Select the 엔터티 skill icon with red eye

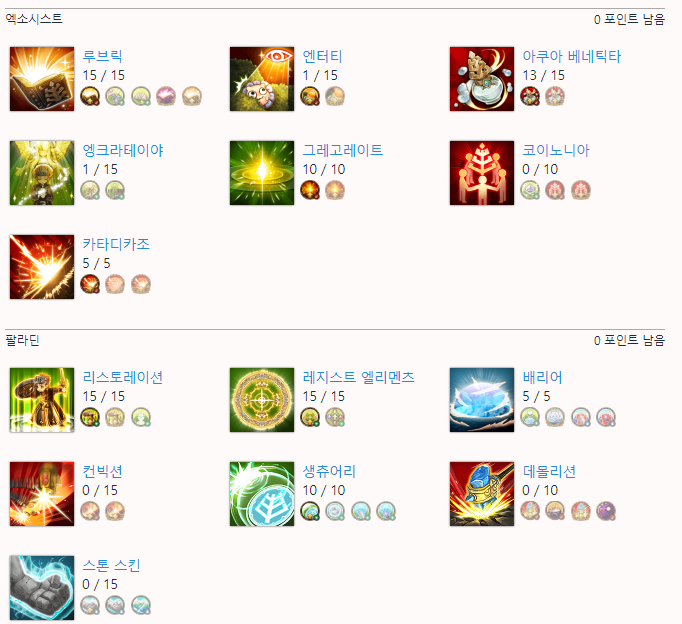pos(262,79)
